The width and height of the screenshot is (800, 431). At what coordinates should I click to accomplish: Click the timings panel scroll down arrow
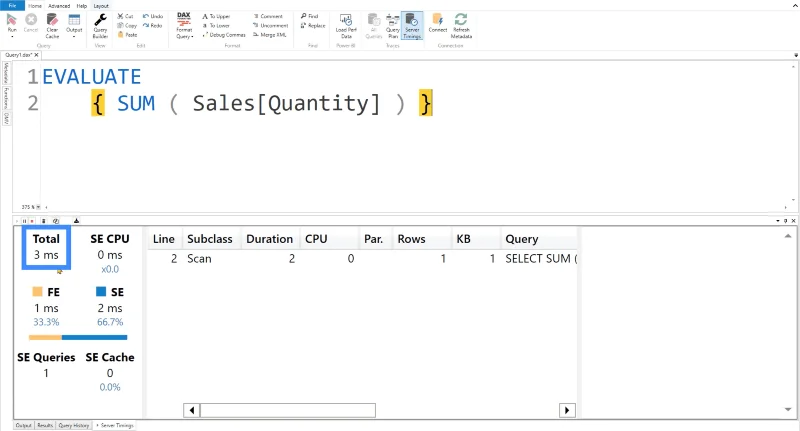788,409
